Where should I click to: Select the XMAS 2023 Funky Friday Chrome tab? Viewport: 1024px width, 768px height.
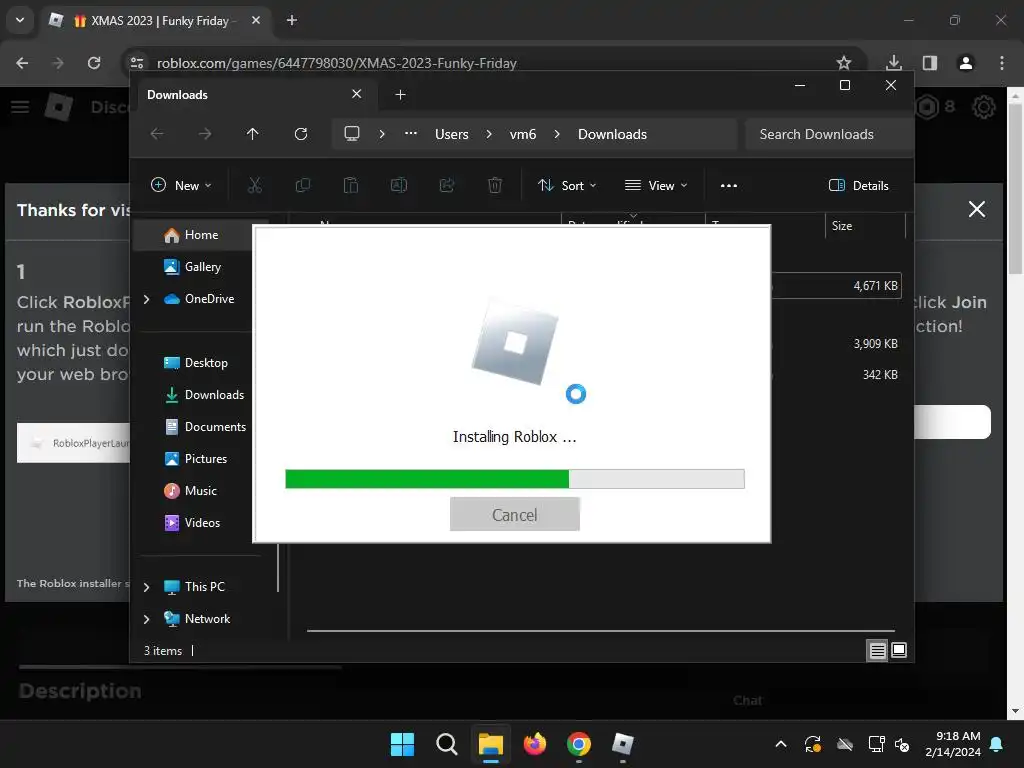click(x=157, y=20)
